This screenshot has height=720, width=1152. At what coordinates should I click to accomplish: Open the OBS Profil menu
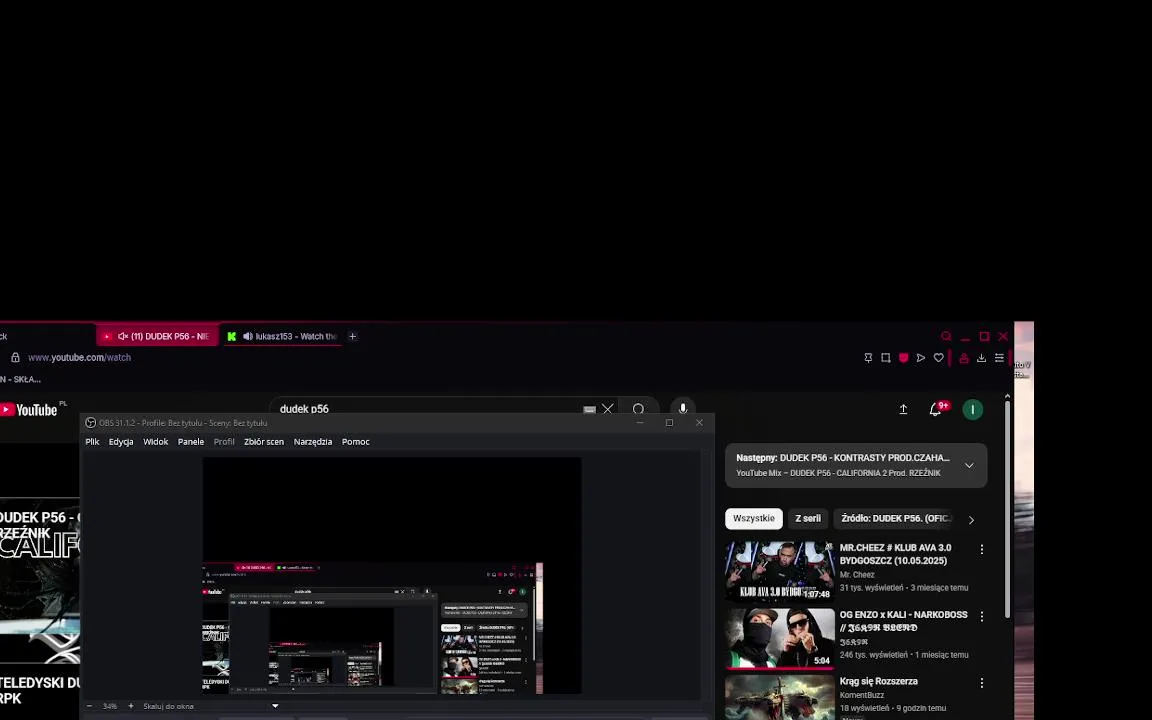[x=224, y=442]
